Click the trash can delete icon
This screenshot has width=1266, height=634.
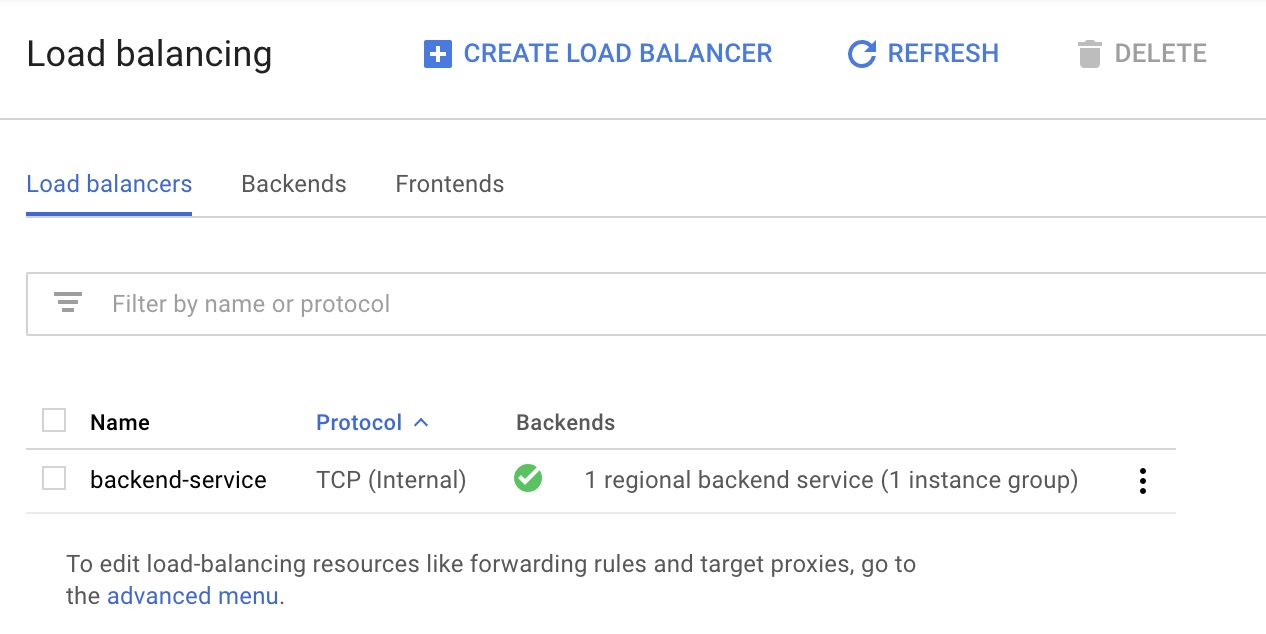(1089, 54)
